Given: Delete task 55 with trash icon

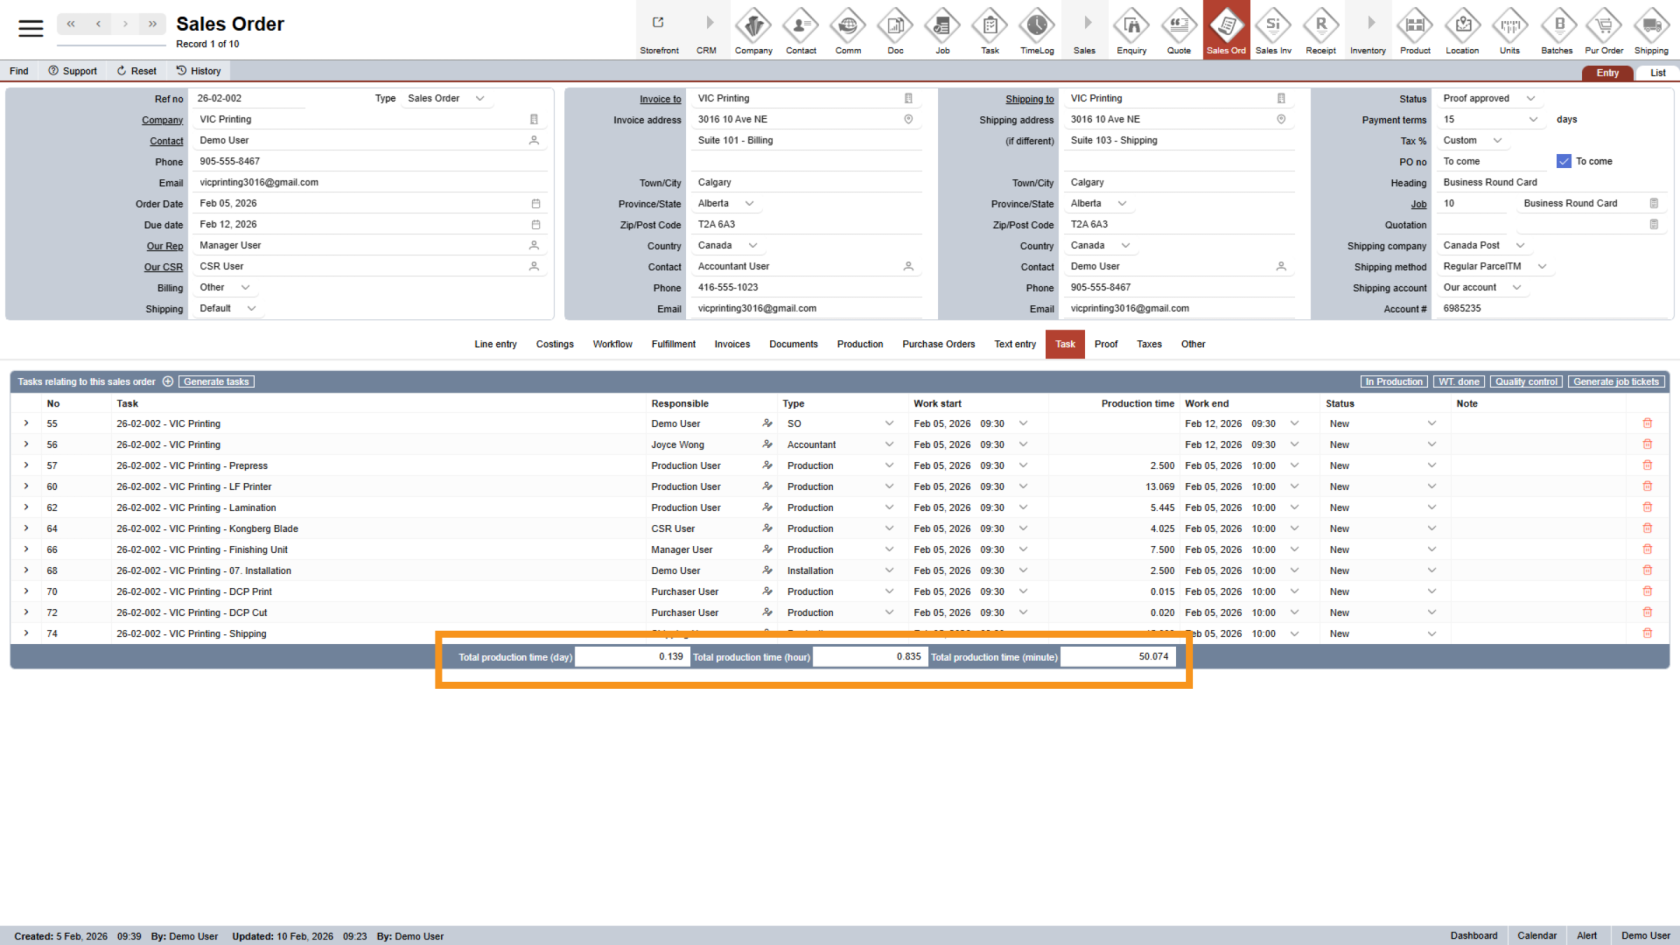Looking at the screenshot, I should click(1647, 423).
